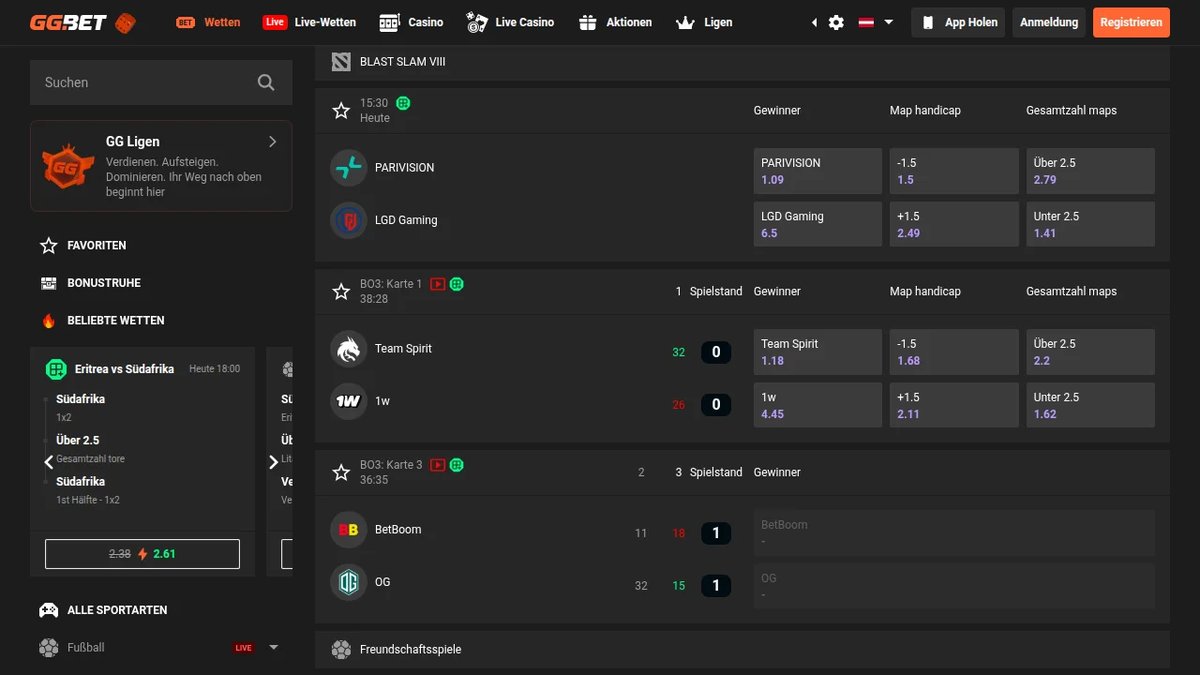Open Casino tab
The image size is (1200, 675).
[411, 22]
